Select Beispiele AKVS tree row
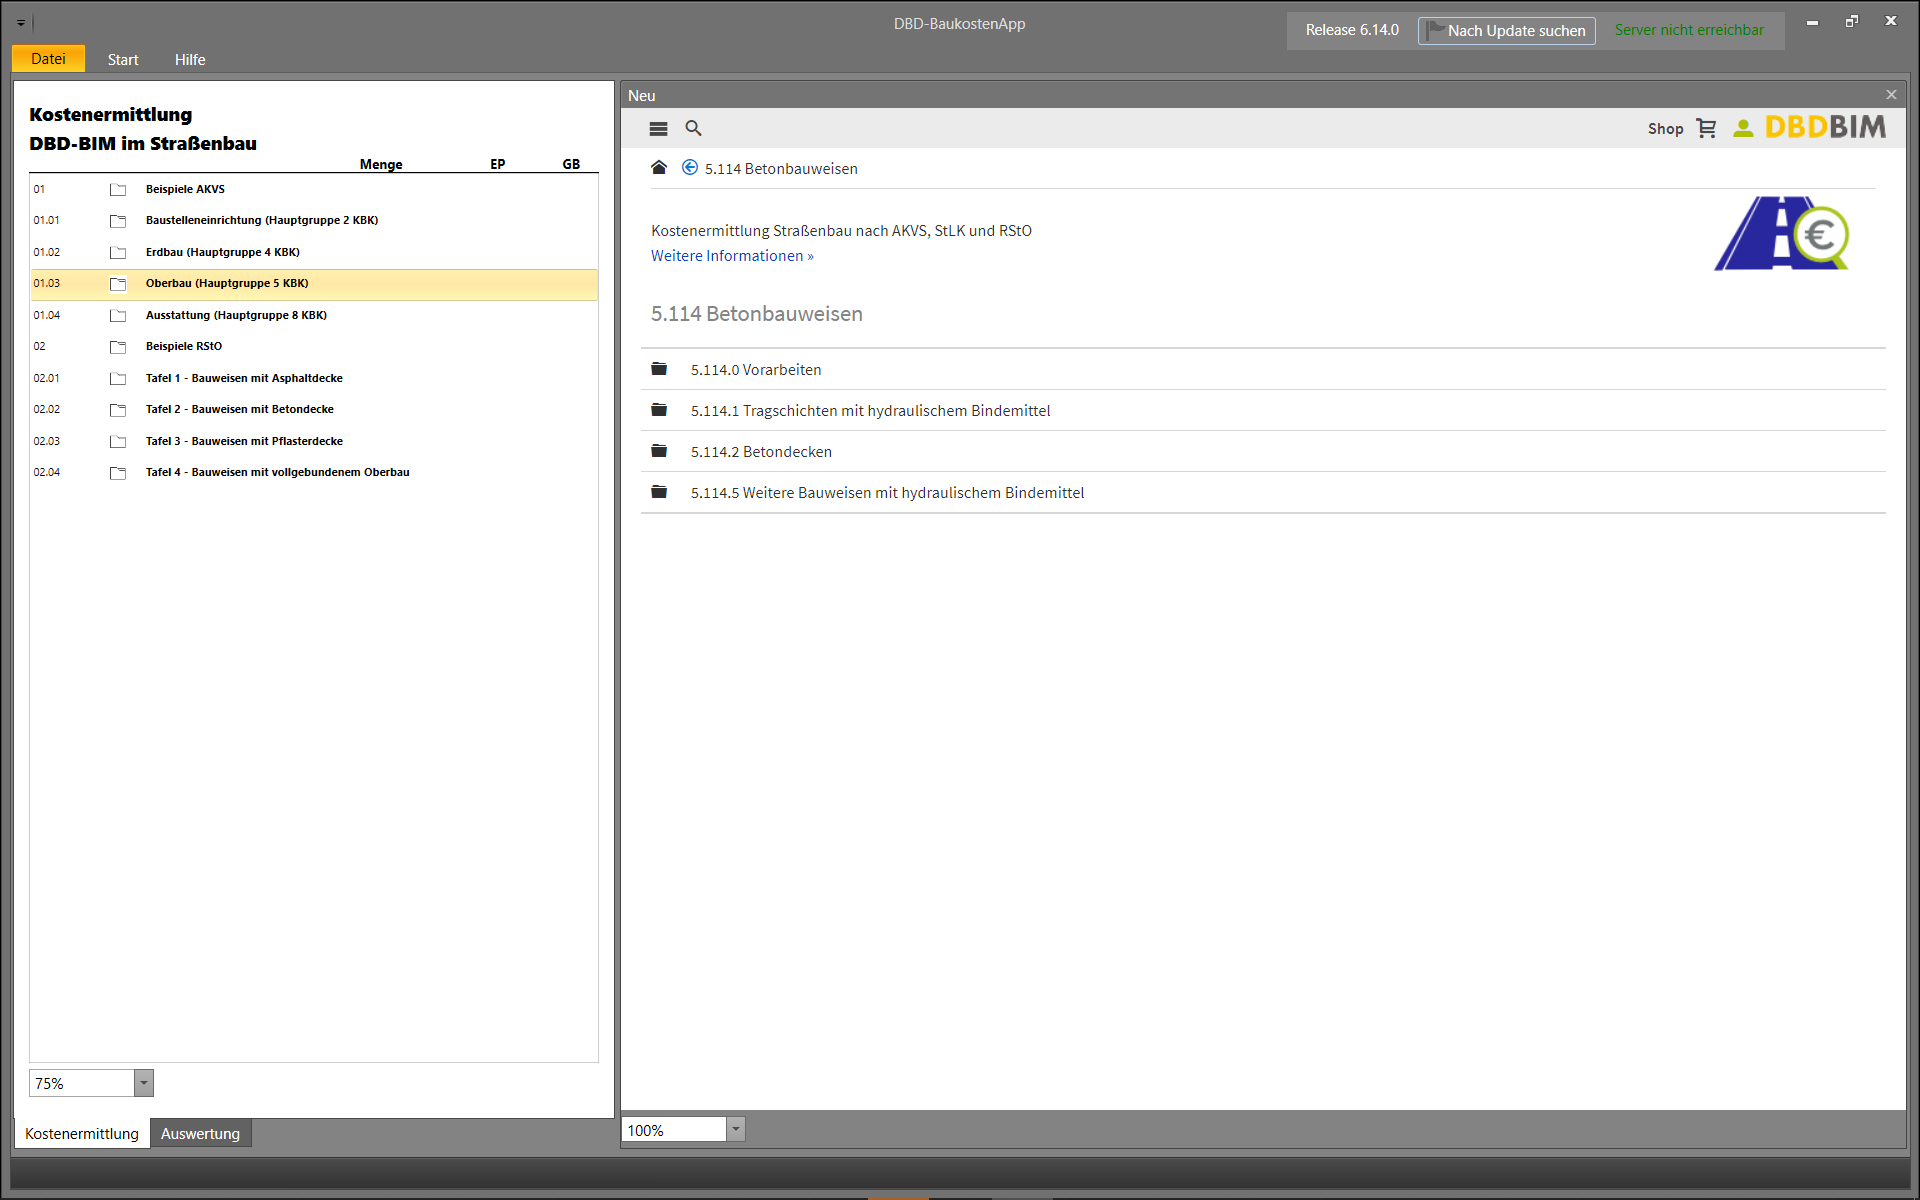Viewport: 1920px width, 1200px height. point(314,189)
